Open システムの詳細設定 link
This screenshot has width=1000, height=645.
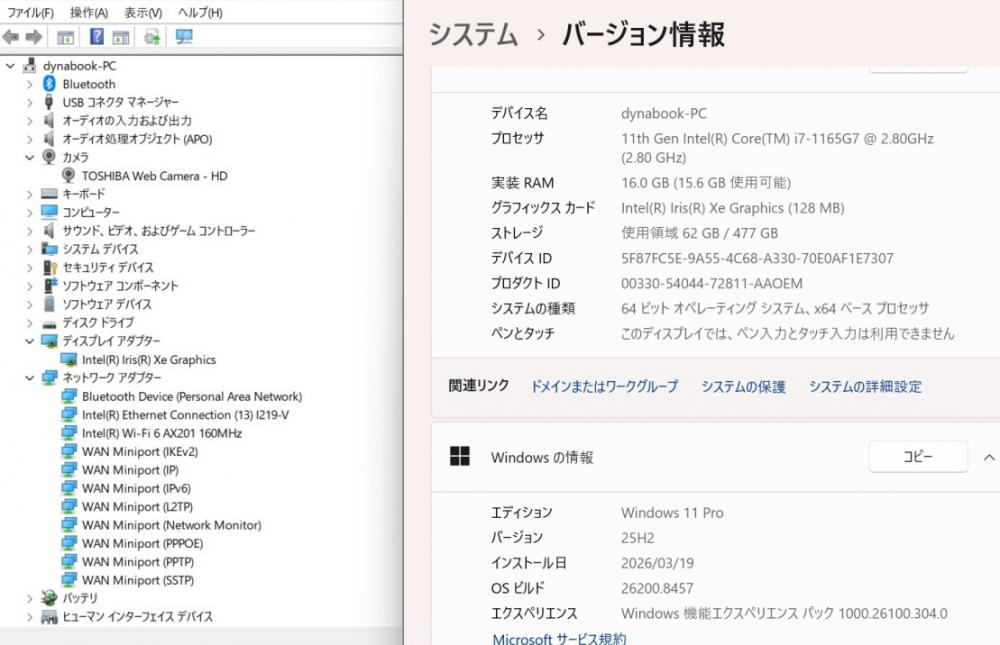click(x=865, y=387)
